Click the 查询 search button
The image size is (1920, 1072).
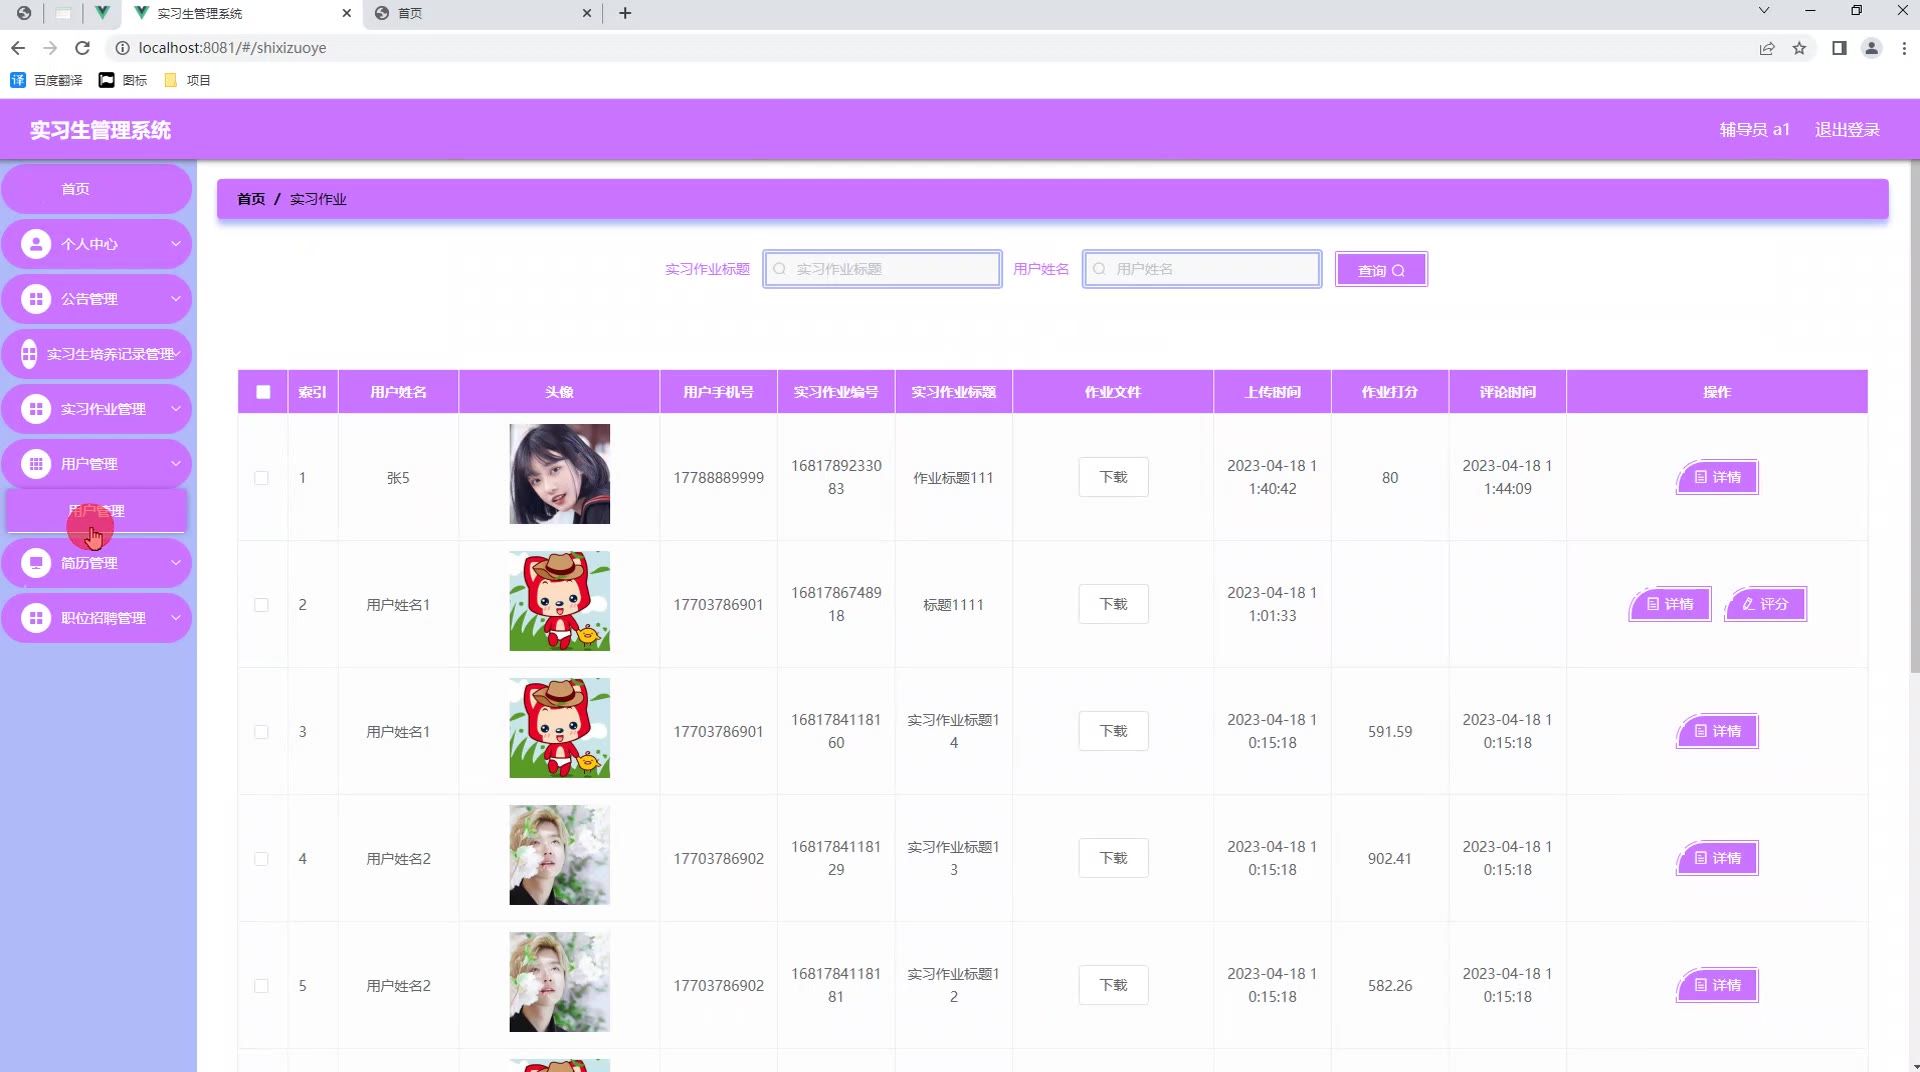1381,270
